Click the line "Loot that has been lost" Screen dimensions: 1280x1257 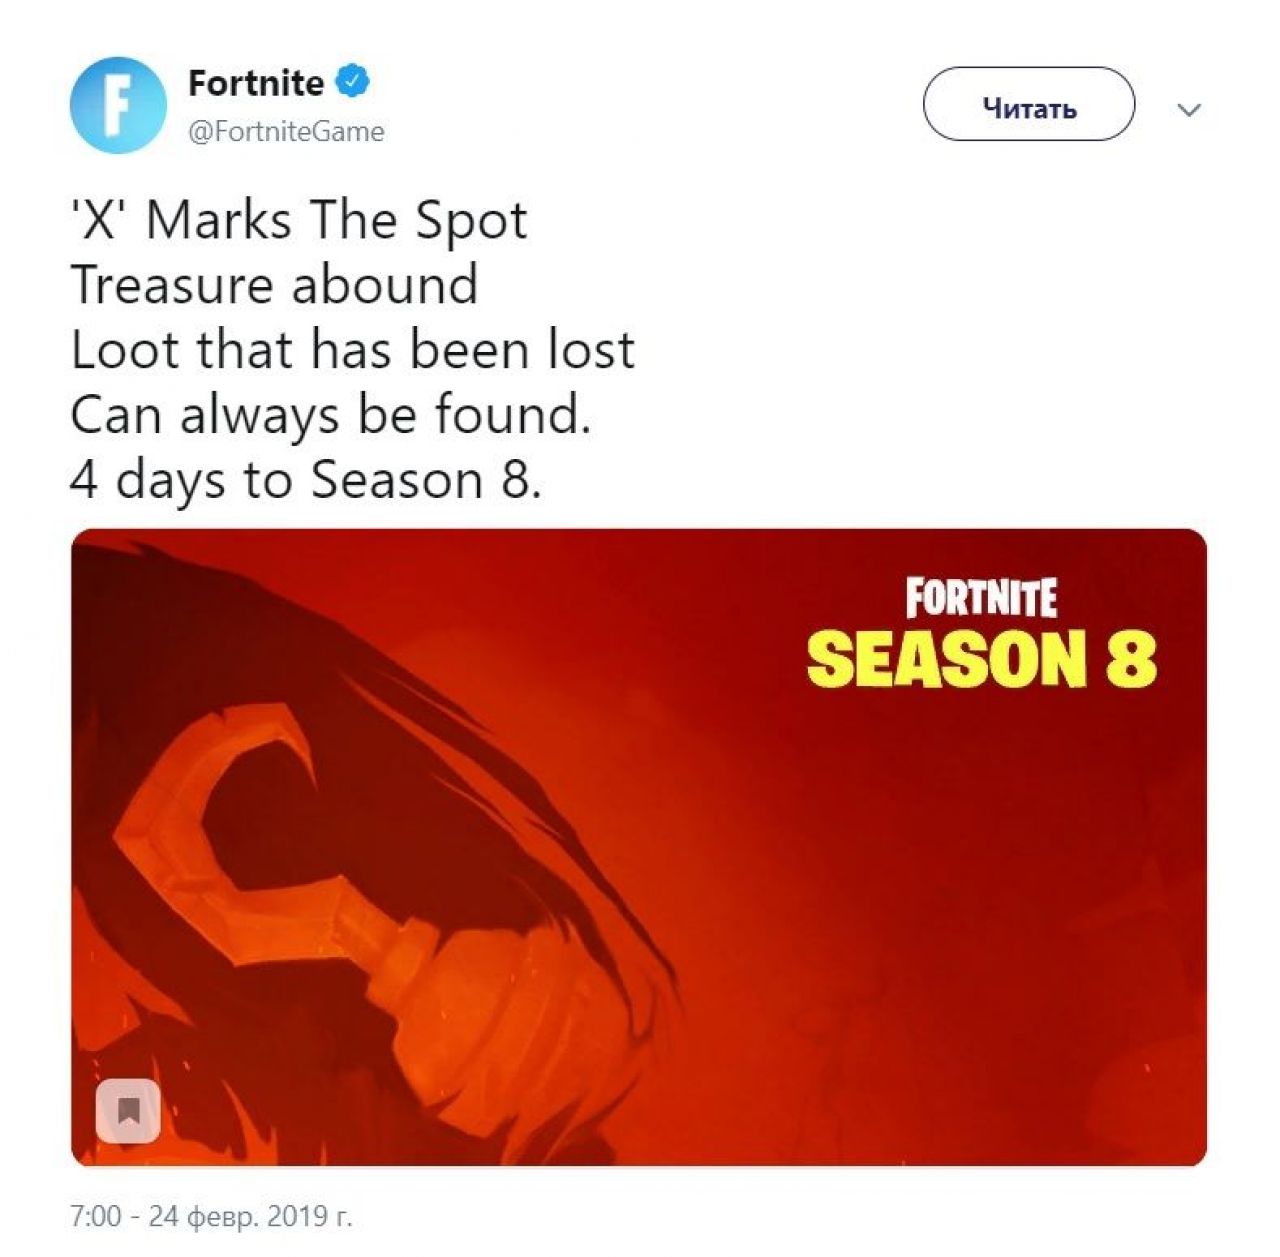(353, 350)
